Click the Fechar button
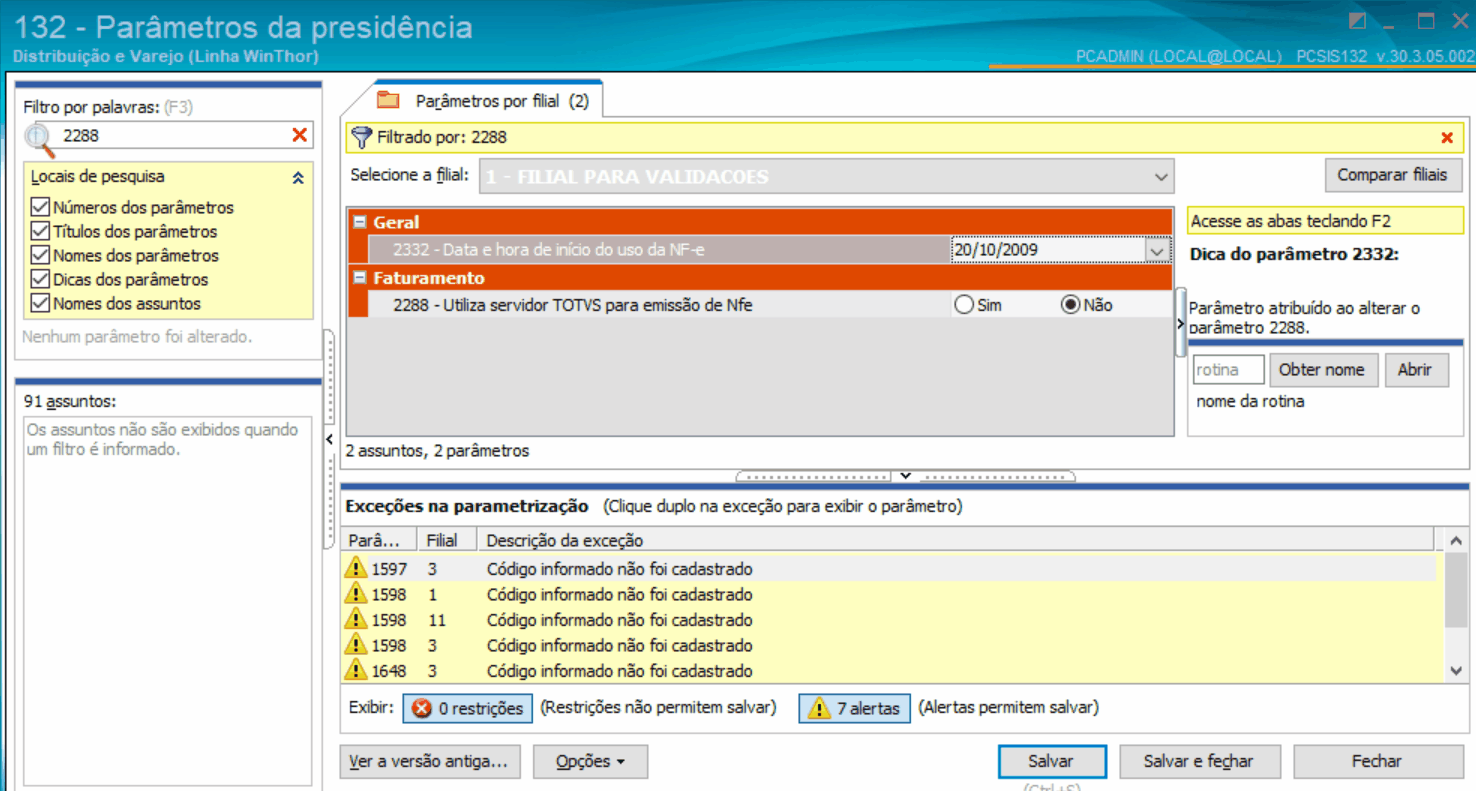1476x791 pixels. tap(1377, 762)
